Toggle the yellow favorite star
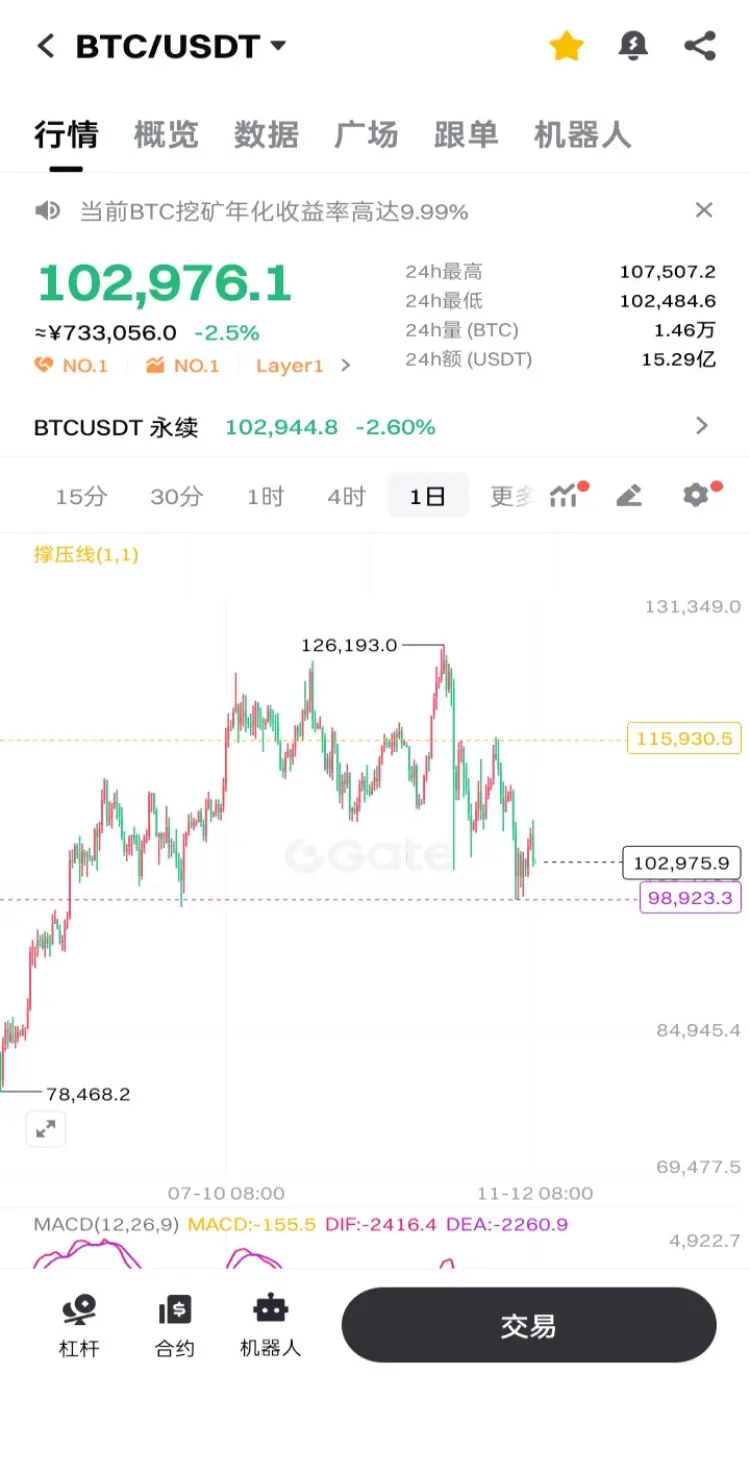This screenshot has height=1465, width=750. 566,46
